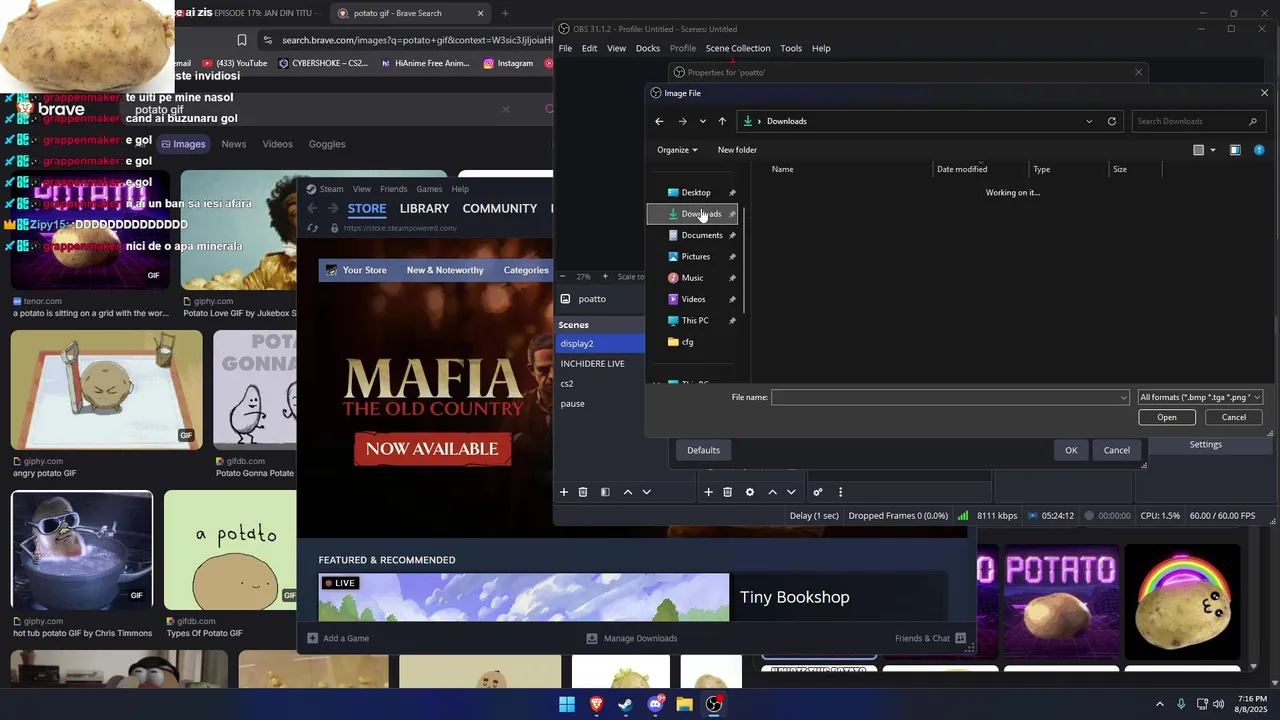Open the Organize dropdown menu

pyautogui.click(x=677, y=150)
